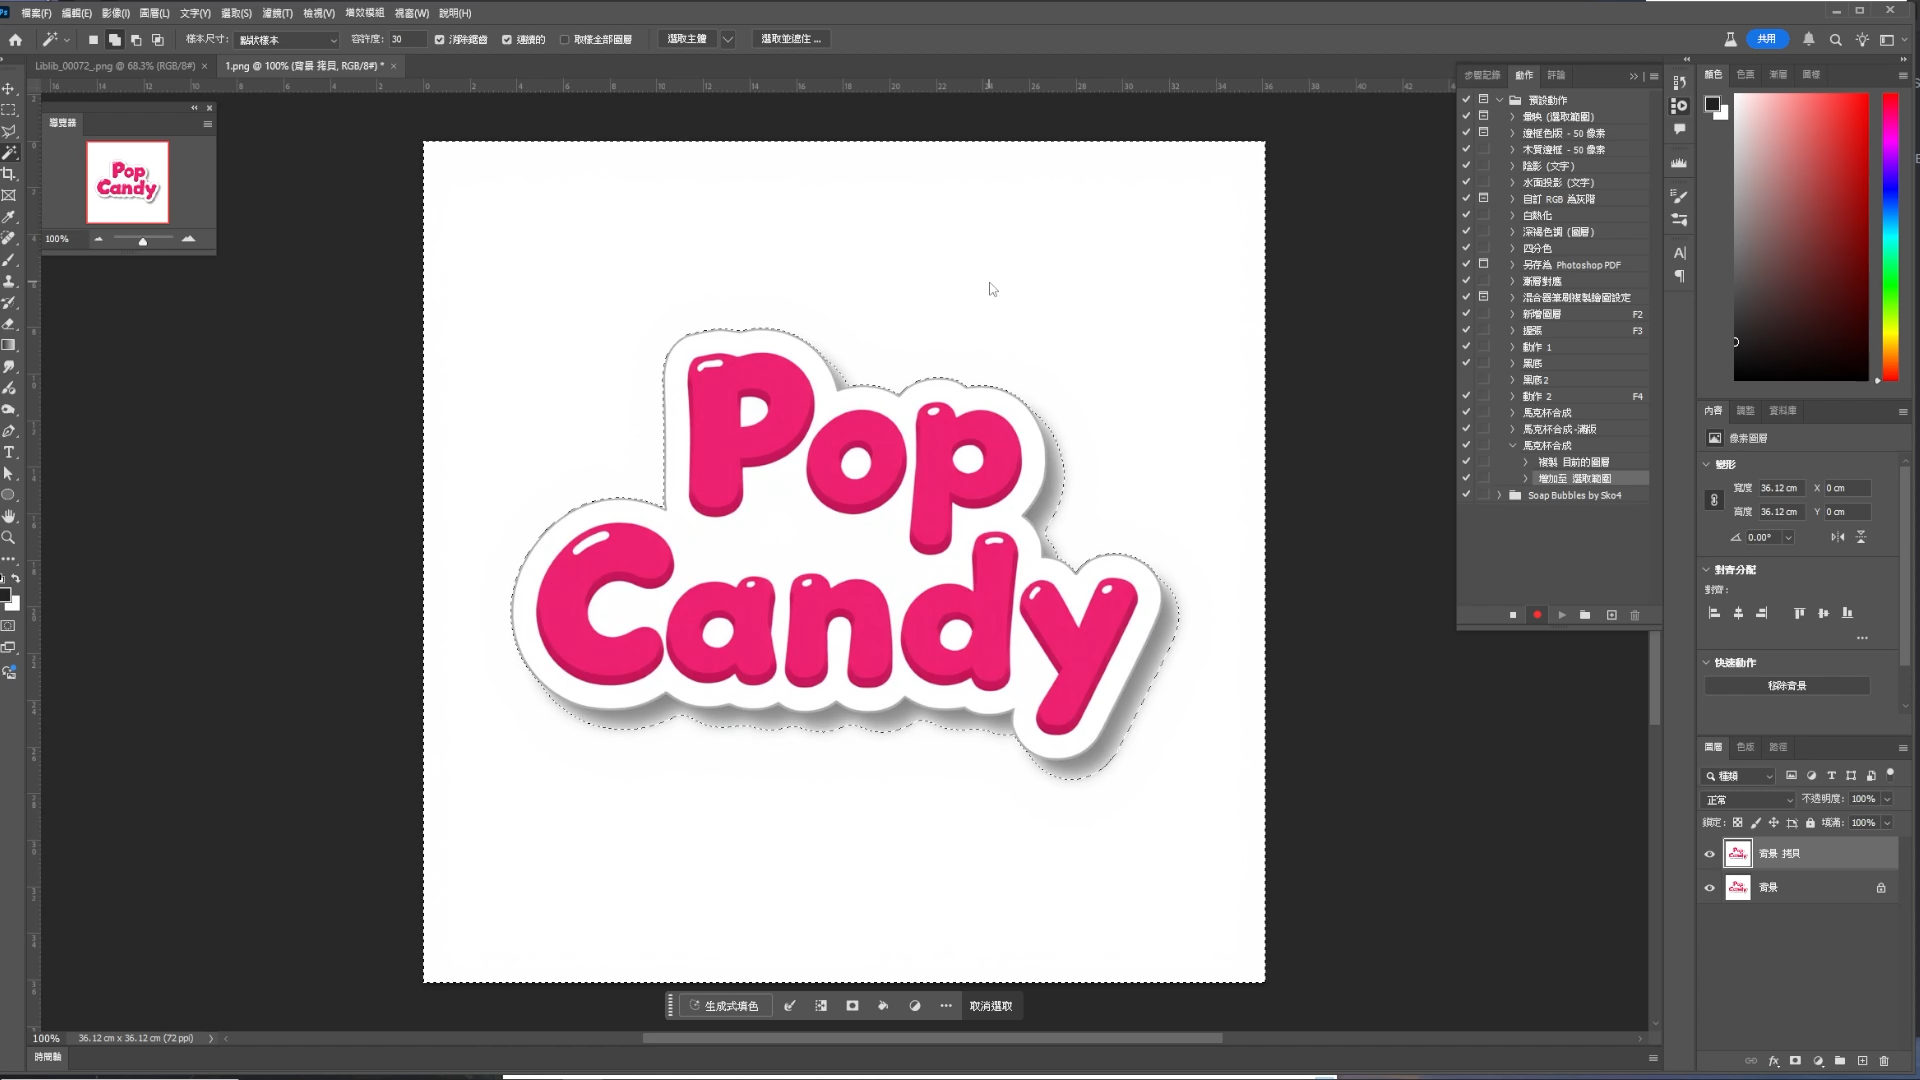Switch to the 色版 channels tab

coord(1745,747)
